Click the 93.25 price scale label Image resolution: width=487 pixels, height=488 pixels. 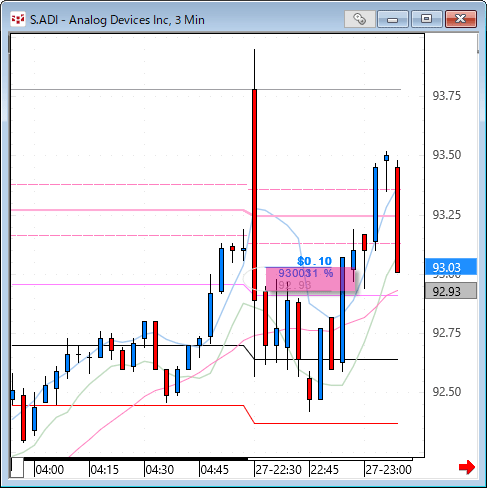[447, 215]
